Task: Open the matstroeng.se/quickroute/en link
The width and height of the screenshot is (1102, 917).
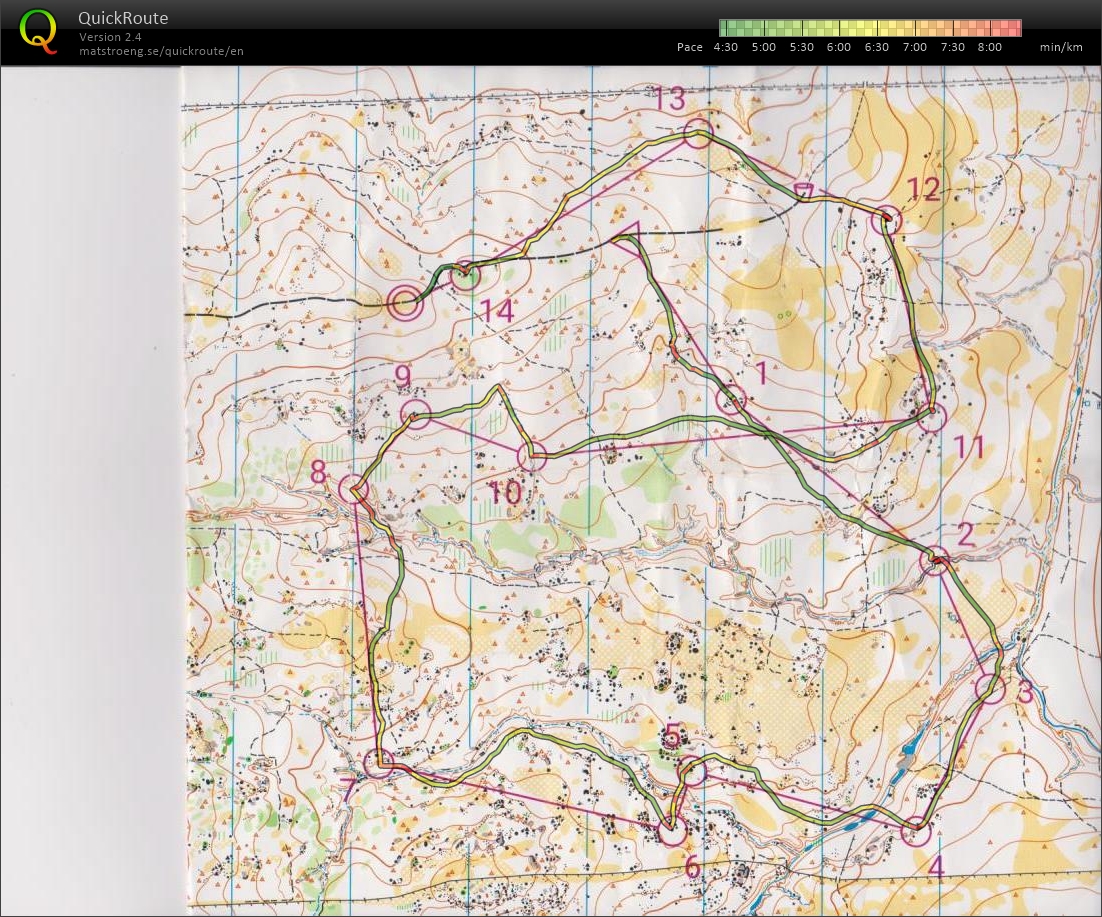Action: (161, 51)
